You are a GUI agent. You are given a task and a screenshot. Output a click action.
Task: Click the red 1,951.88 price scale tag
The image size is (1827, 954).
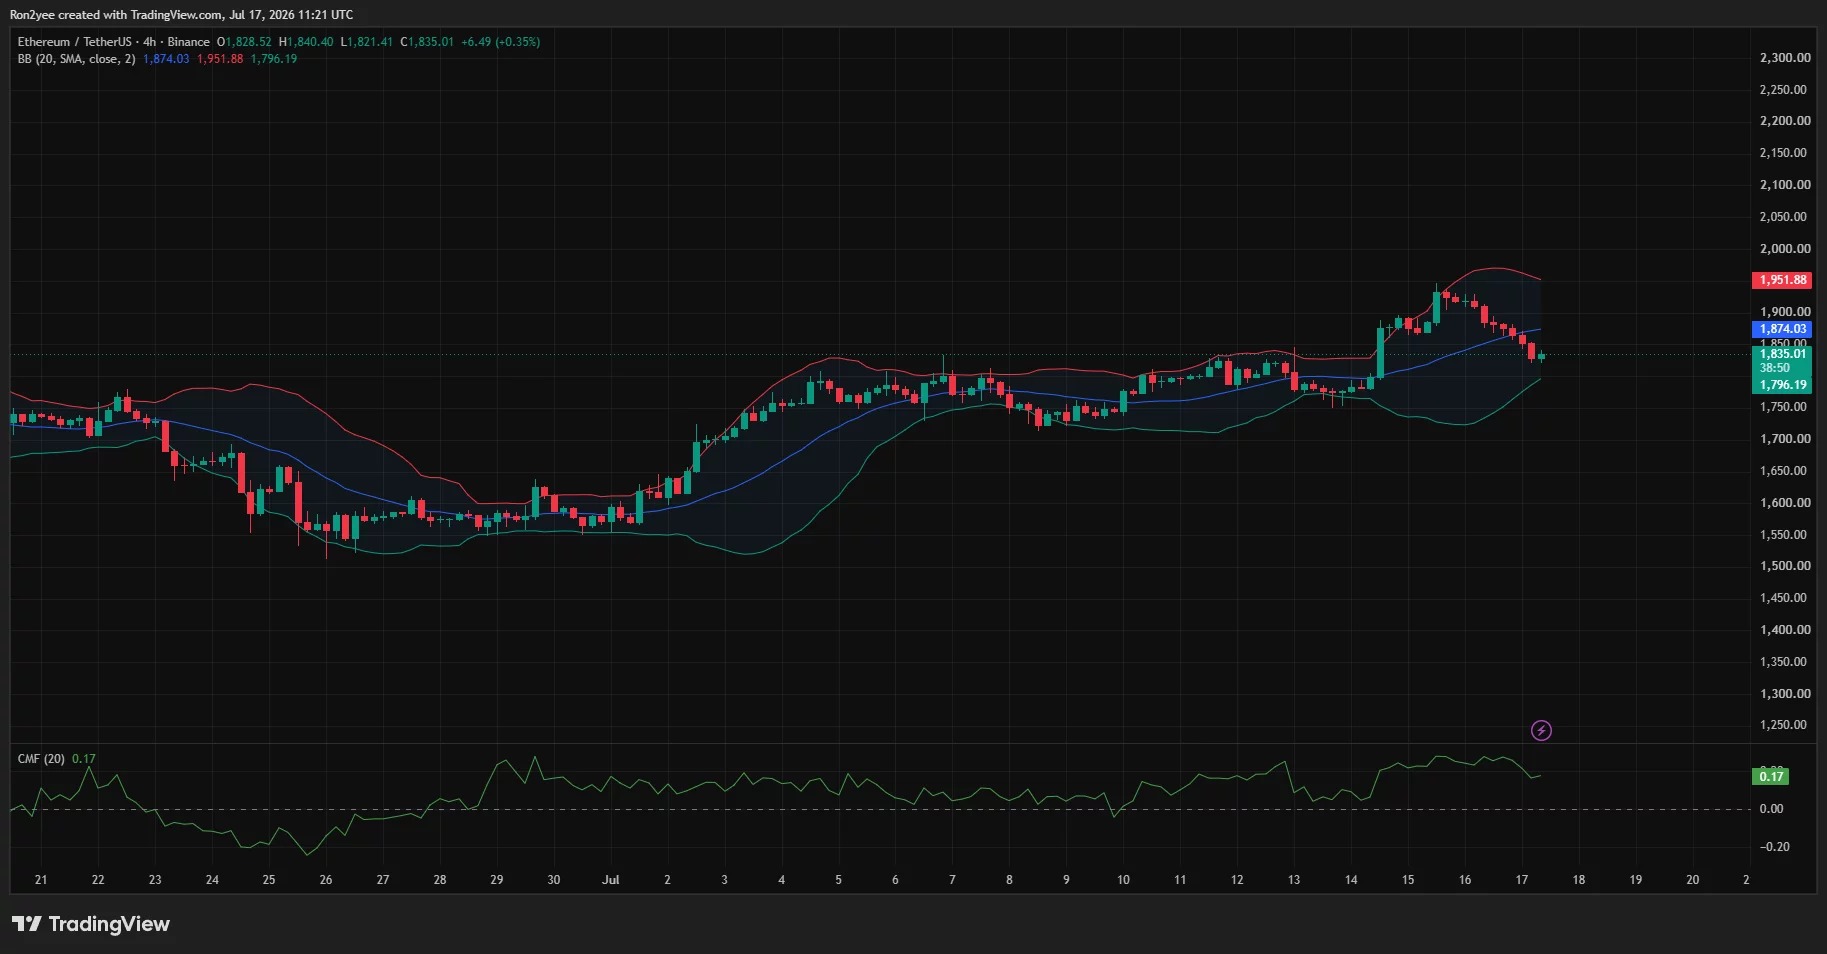tap(1783, 280)
